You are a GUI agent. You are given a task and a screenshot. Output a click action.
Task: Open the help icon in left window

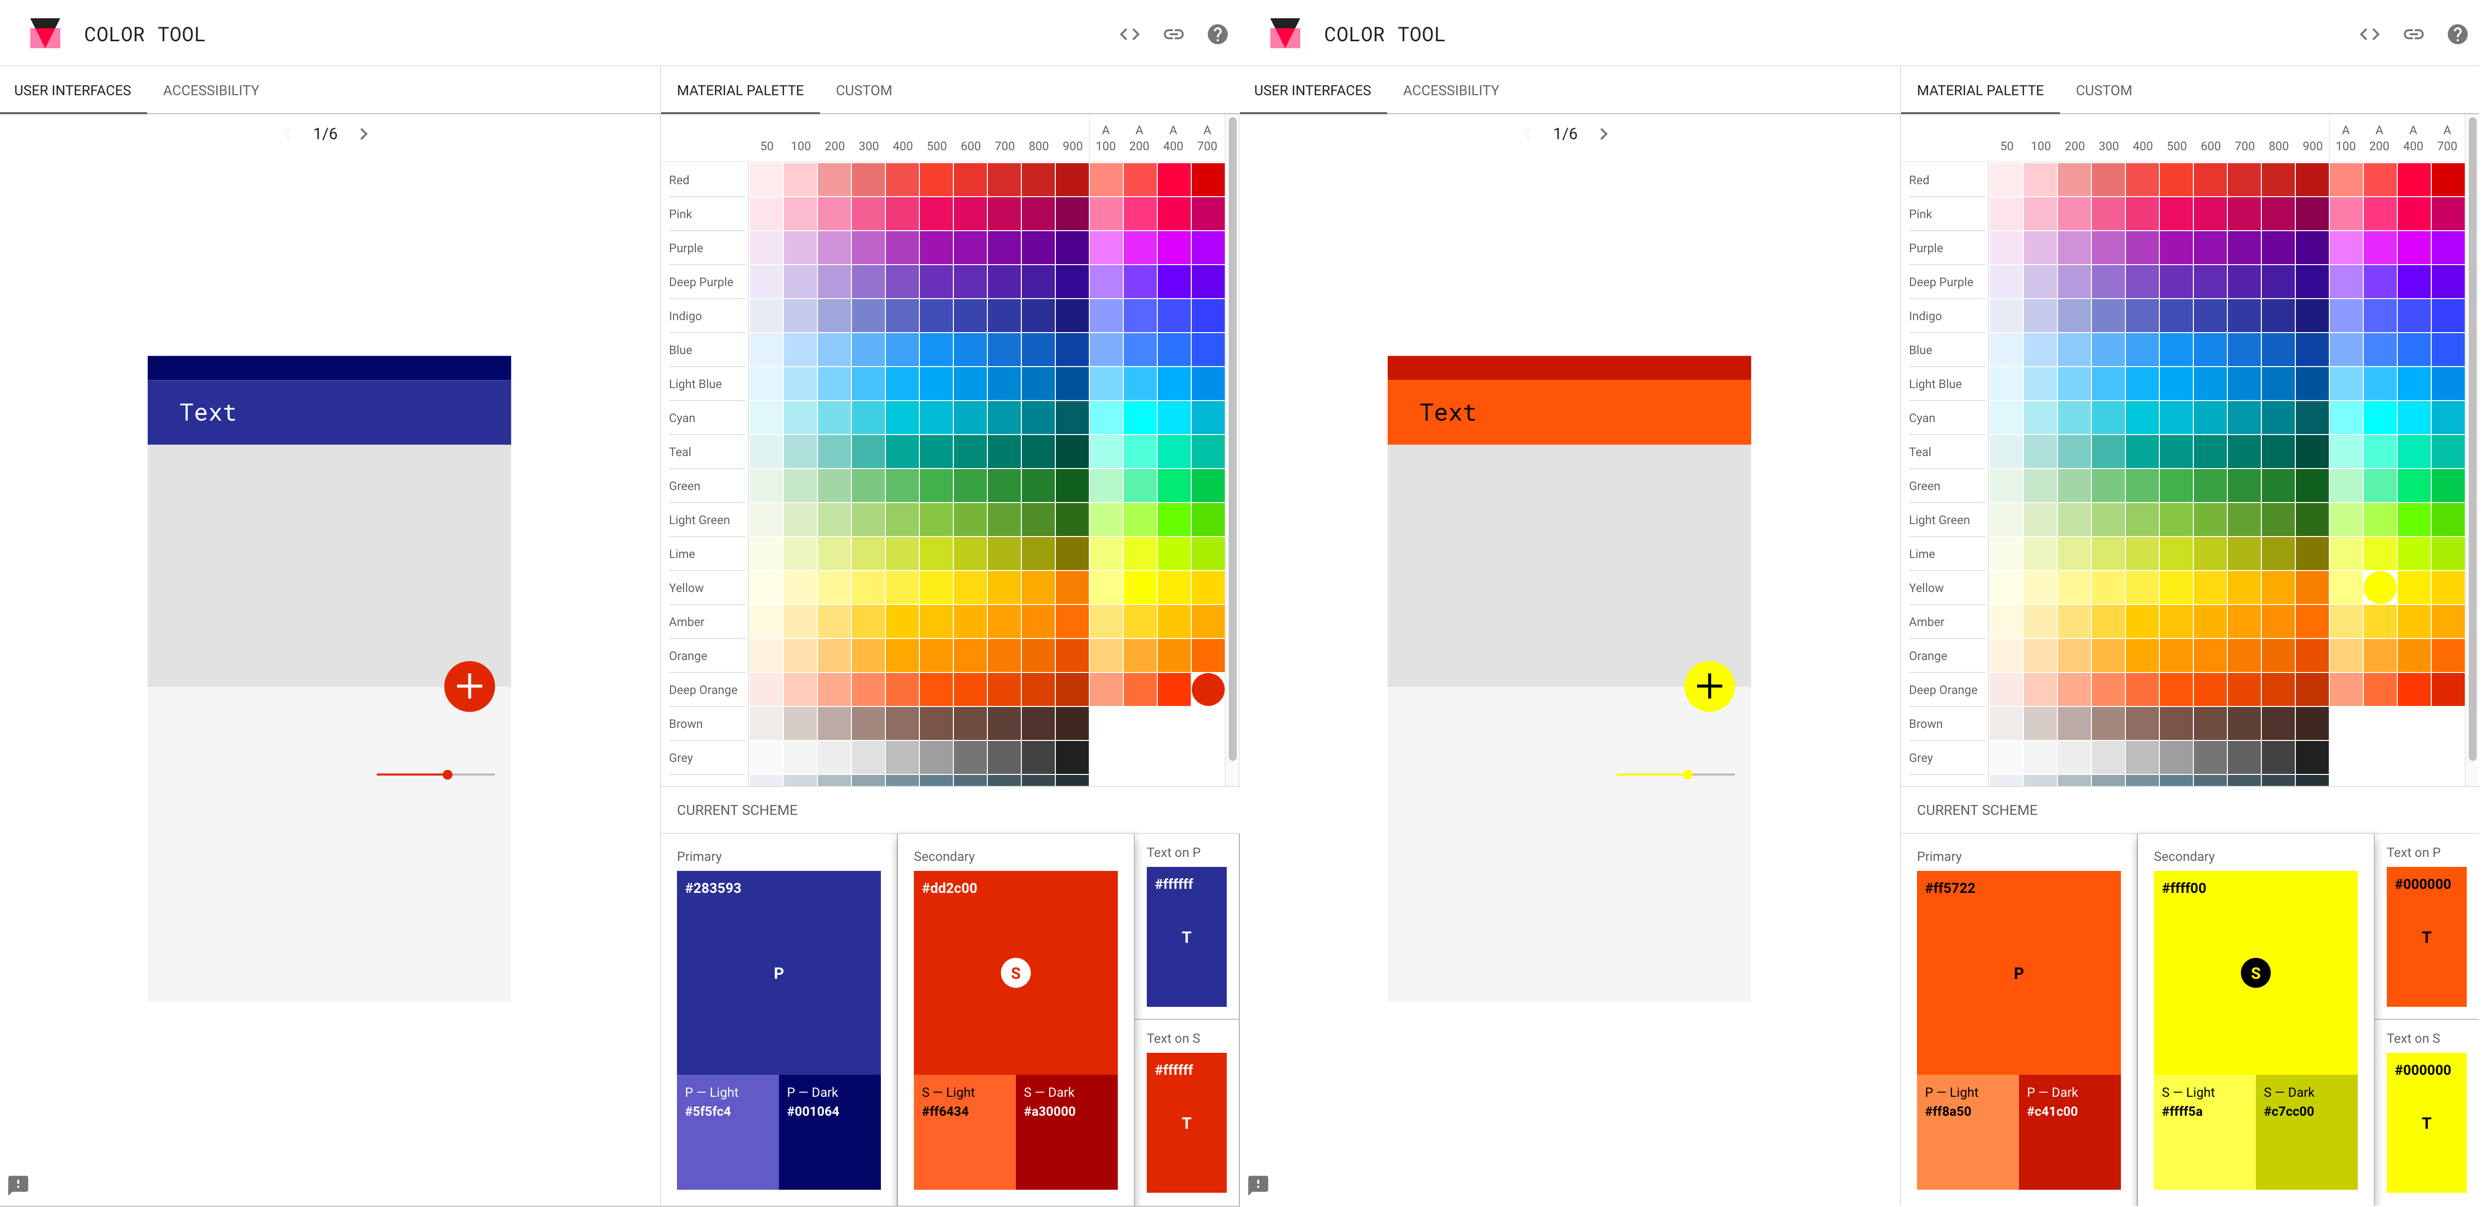tap(1218, 34)
